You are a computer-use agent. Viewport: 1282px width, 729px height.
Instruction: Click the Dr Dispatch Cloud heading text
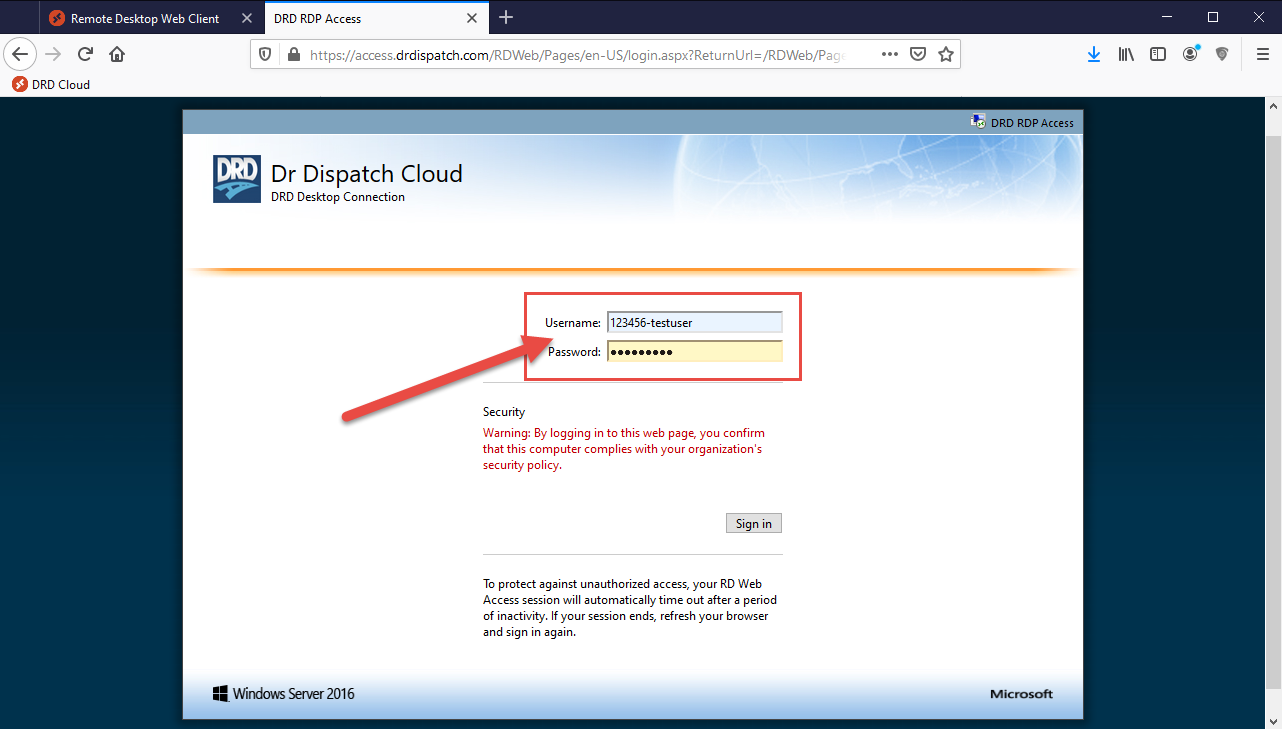pyautogui.click(x=367, y=173)
